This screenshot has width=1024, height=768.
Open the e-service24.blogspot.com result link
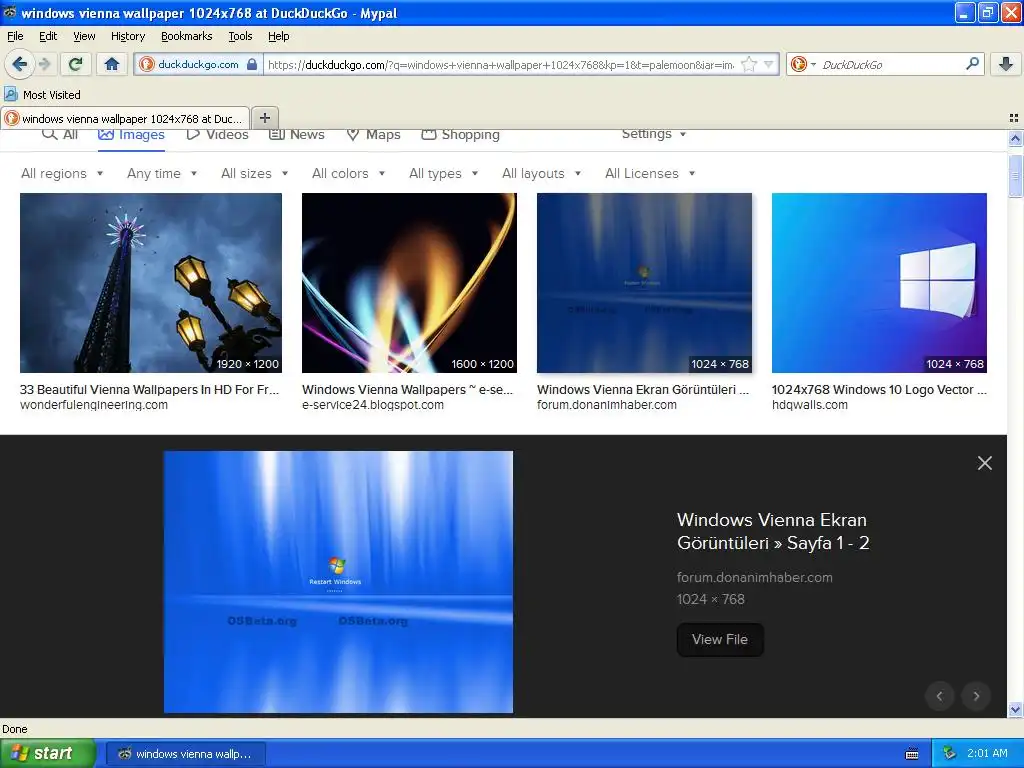coord(372,405)
